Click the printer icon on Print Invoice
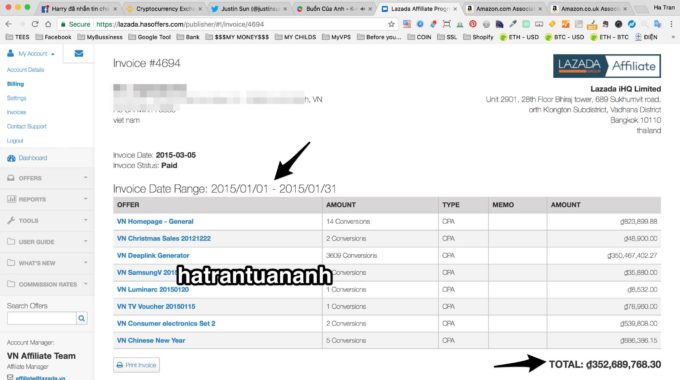This screenshot has width=680, height=380. [x=120, y=365]
